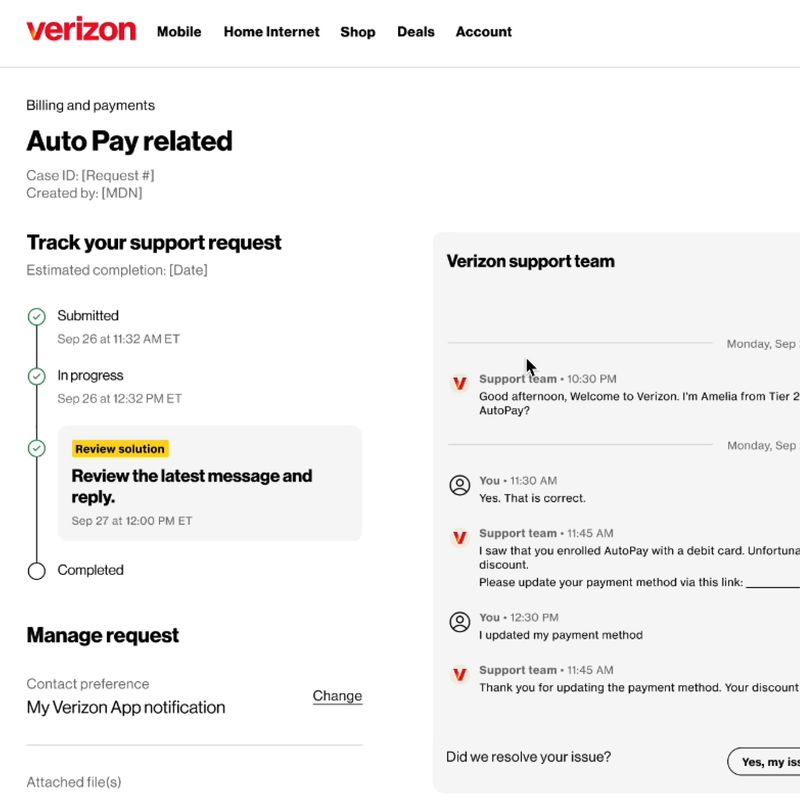Click 'Estimated completion: [Date]' text
Image resolution: width=800 pixels, height=800 pixels.
coord(117,270)
